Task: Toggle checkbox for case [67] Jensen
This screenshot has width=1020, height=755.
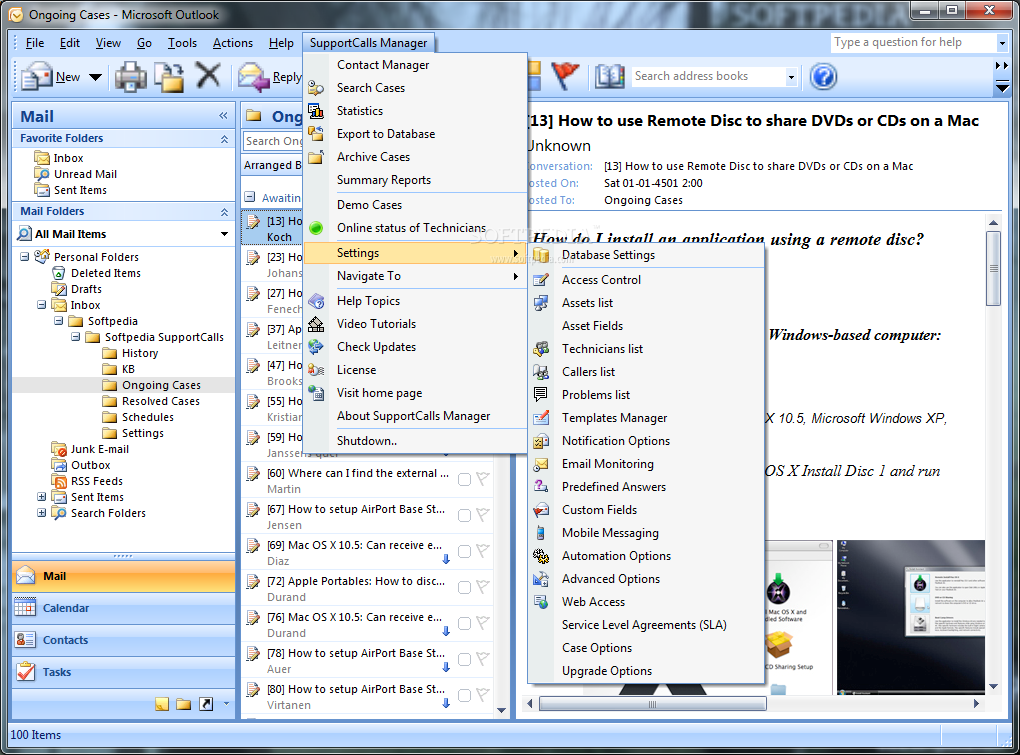Action: click(x=464, y=516)
